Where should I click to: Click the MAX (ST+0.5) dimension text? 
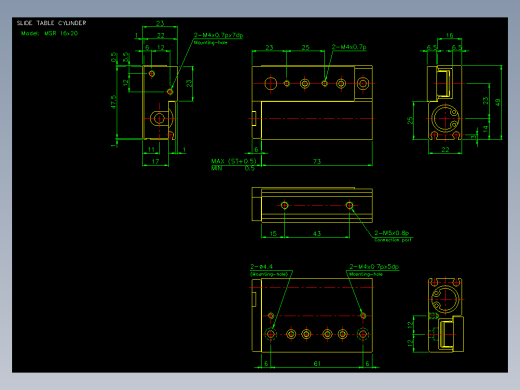(234, 161)
